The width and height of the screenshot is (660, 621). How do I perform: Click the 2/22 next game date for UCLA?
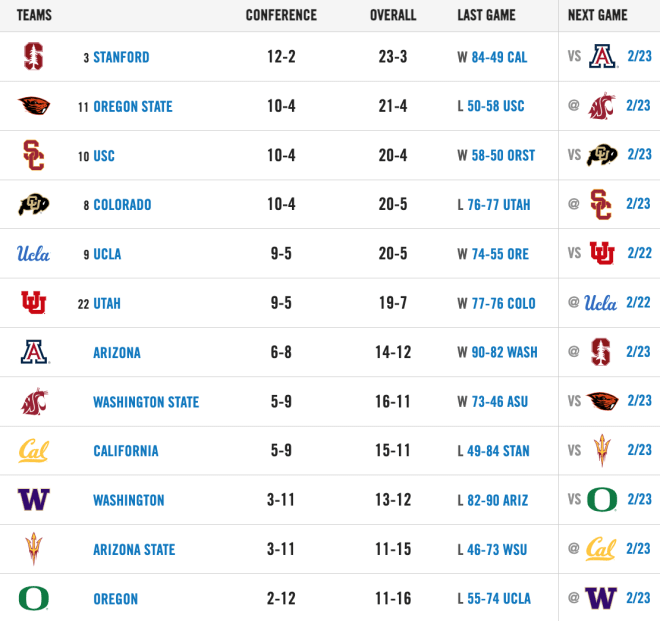[639, 253]
